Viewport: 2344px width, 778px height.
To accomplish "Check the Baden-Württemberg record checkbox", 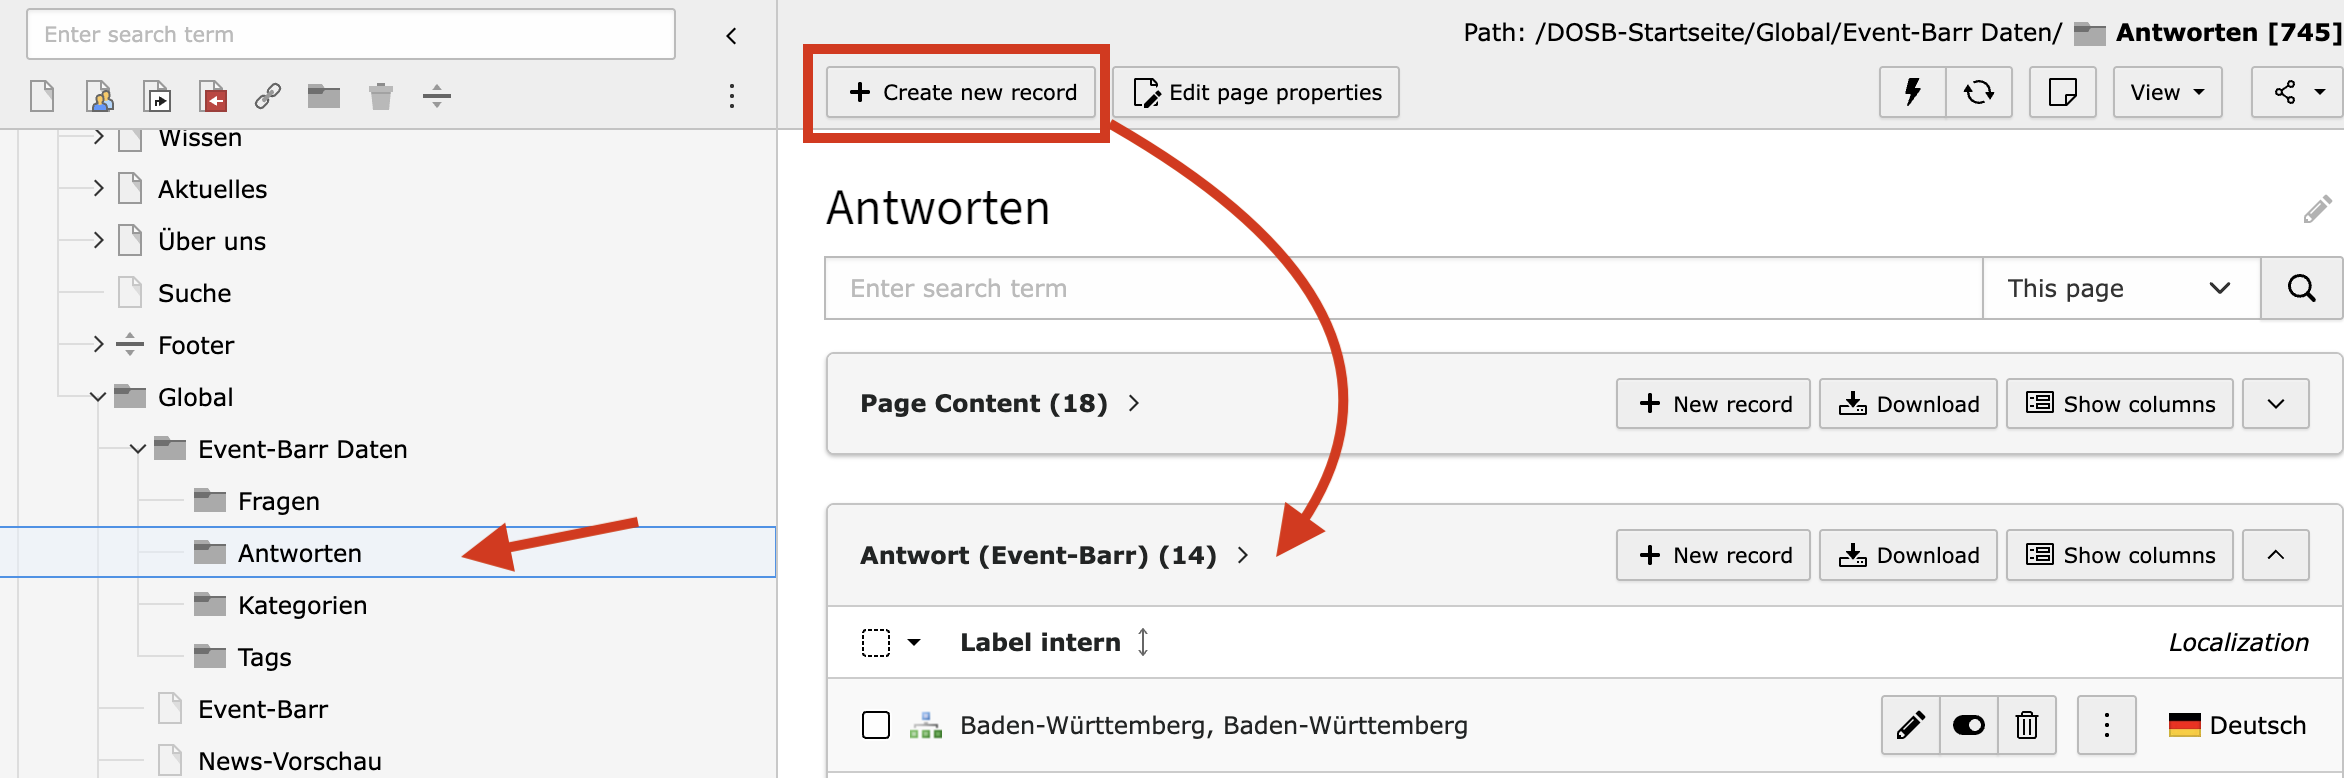I will (x=876, y=725).
